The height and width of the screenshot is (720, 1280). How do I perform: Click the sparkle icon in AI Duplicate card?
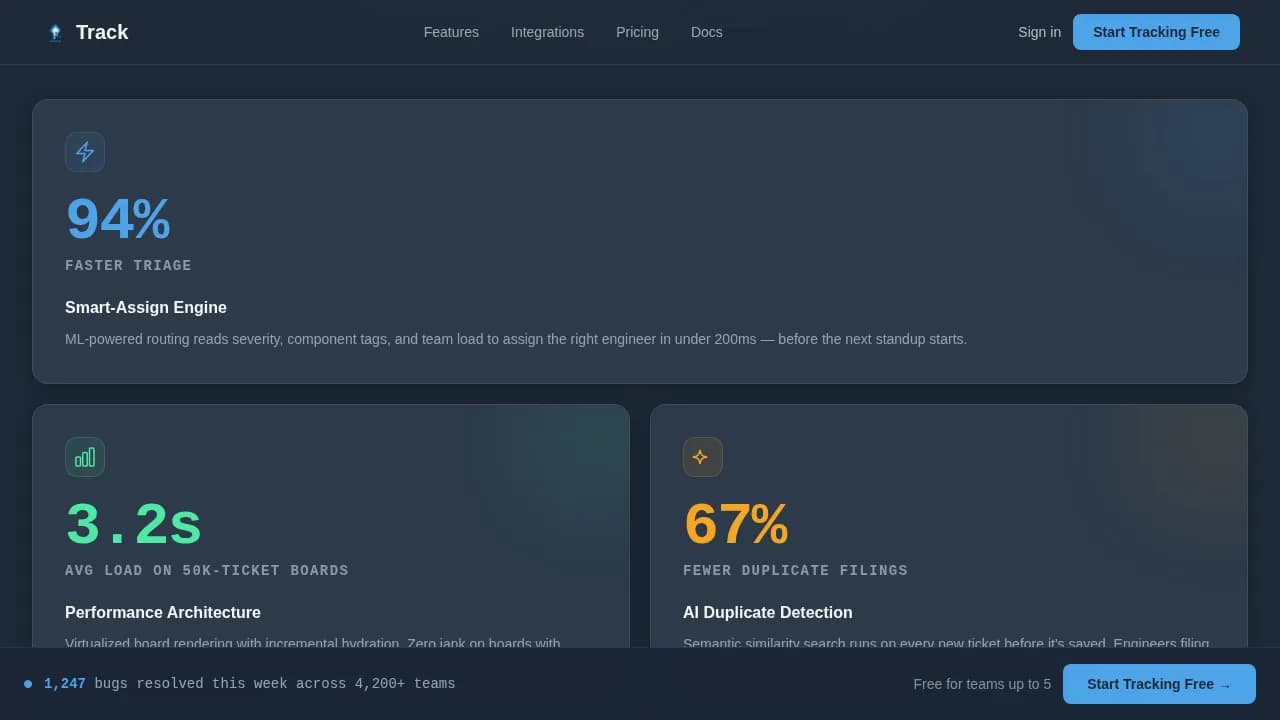tap(703, 457)
